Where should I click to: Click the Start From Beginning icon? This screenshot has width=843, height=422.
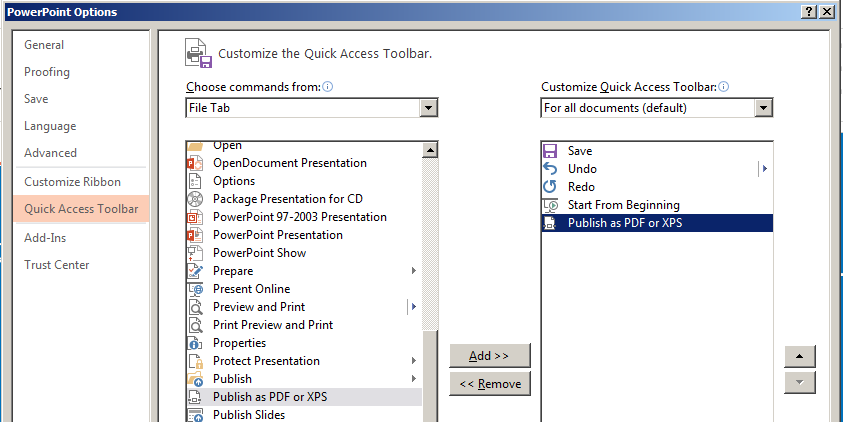click(x=550, y=205)
